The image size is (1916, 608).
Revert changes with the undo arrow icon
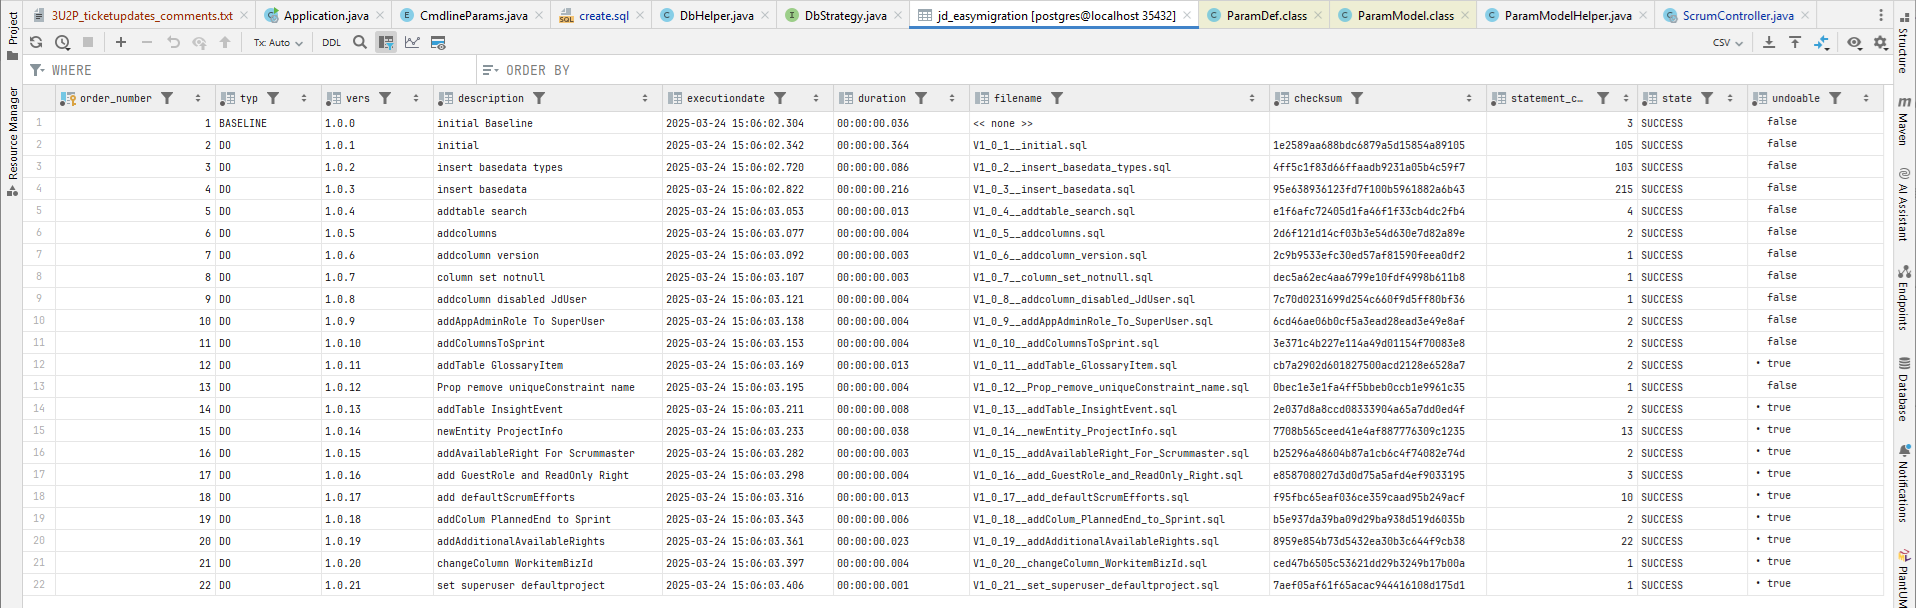click(x=173, y=42)
